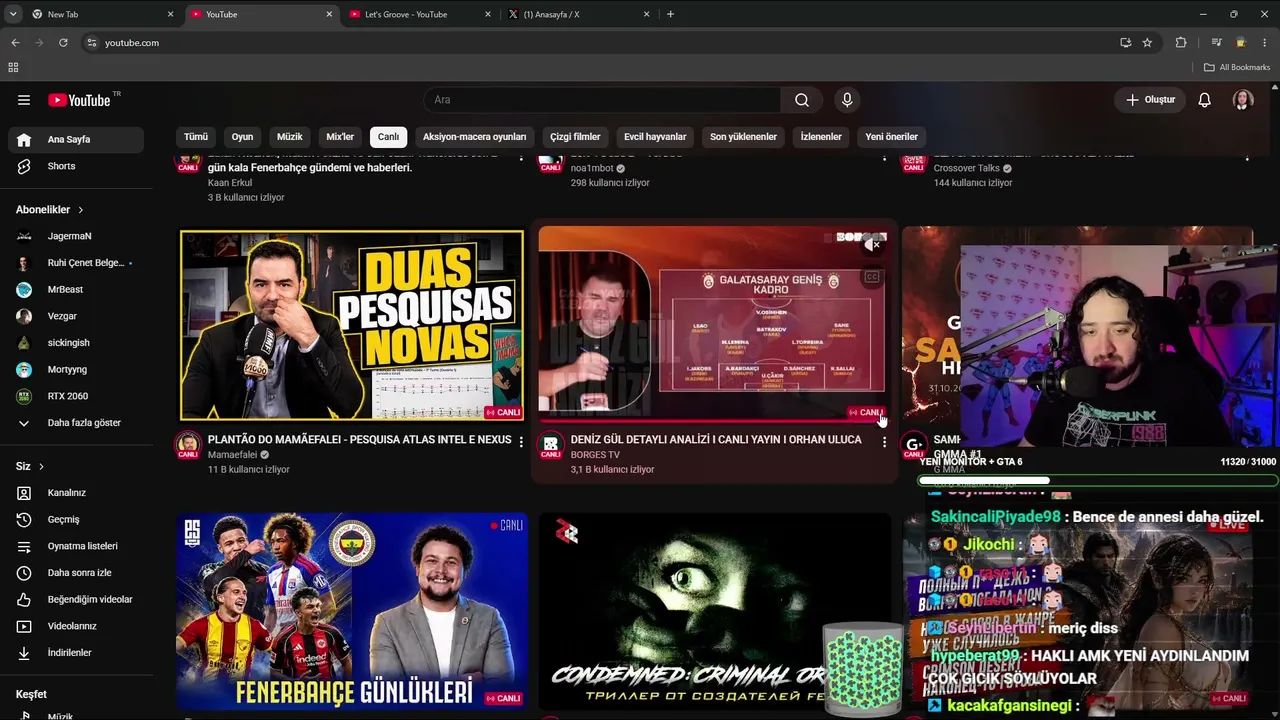
Task: Click the Oluştur create button
Action: coord(1150,100)
